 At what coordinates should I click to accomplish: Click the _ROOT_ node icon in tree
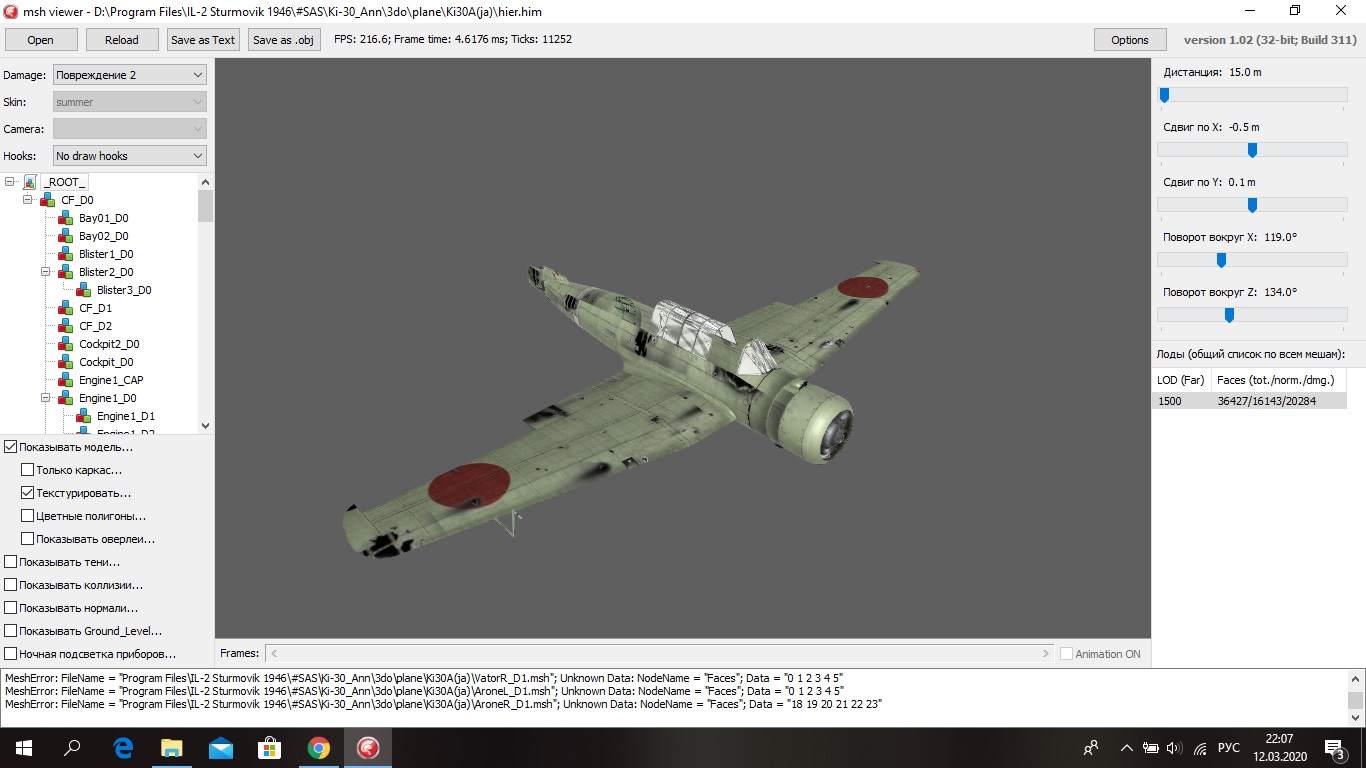click(30, 182)
